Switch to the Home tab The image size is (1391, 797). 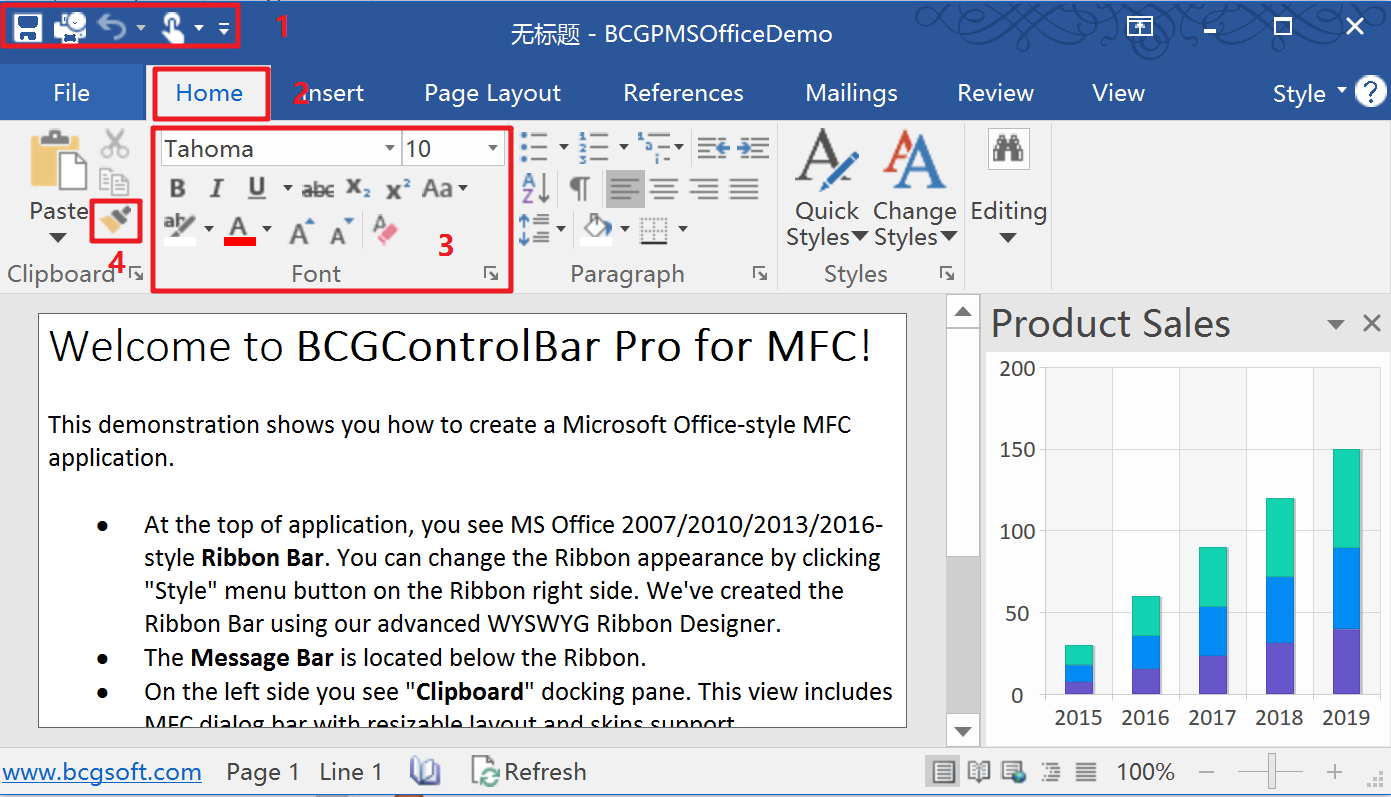point(209,93)
